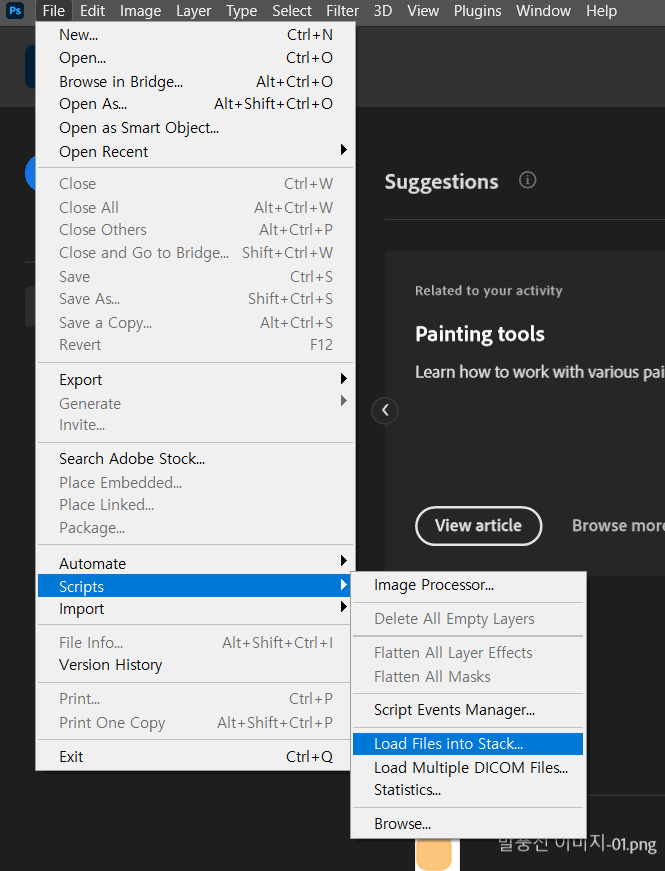The height and width of the screenshot is (871, 665).
Task: Open the Edit menu
Action: [92, 11]
